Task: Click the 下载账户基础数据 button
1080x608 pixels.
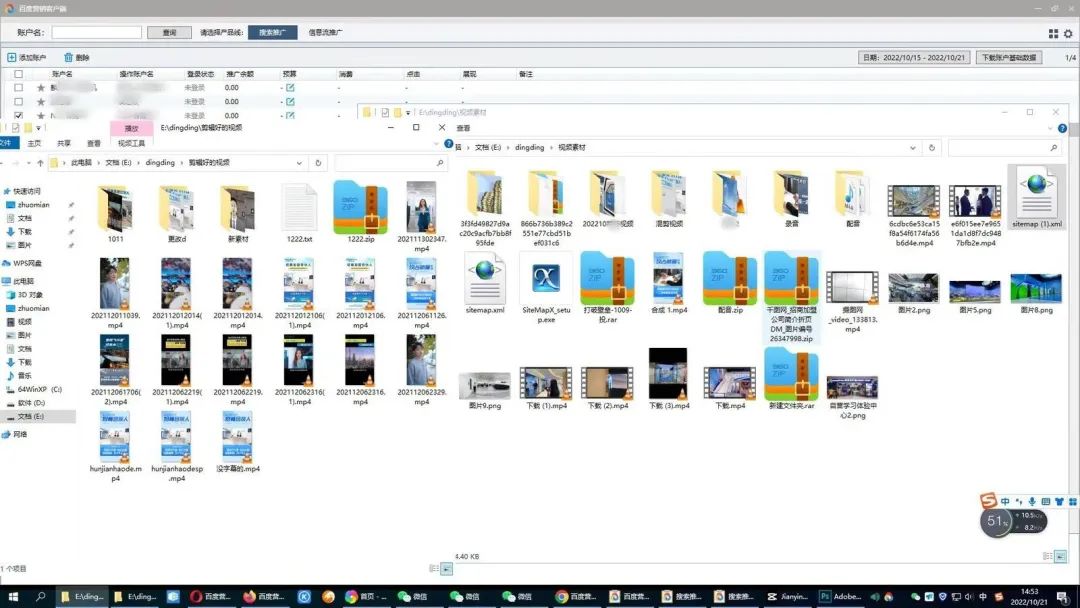Action: coord(1009,57)
